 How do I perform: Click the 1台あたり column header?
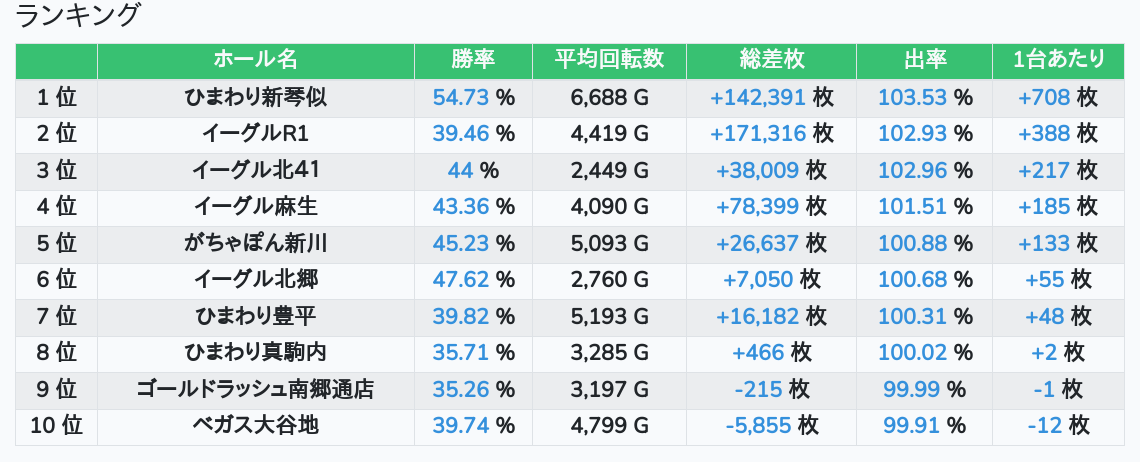[x=1059, y=60]
